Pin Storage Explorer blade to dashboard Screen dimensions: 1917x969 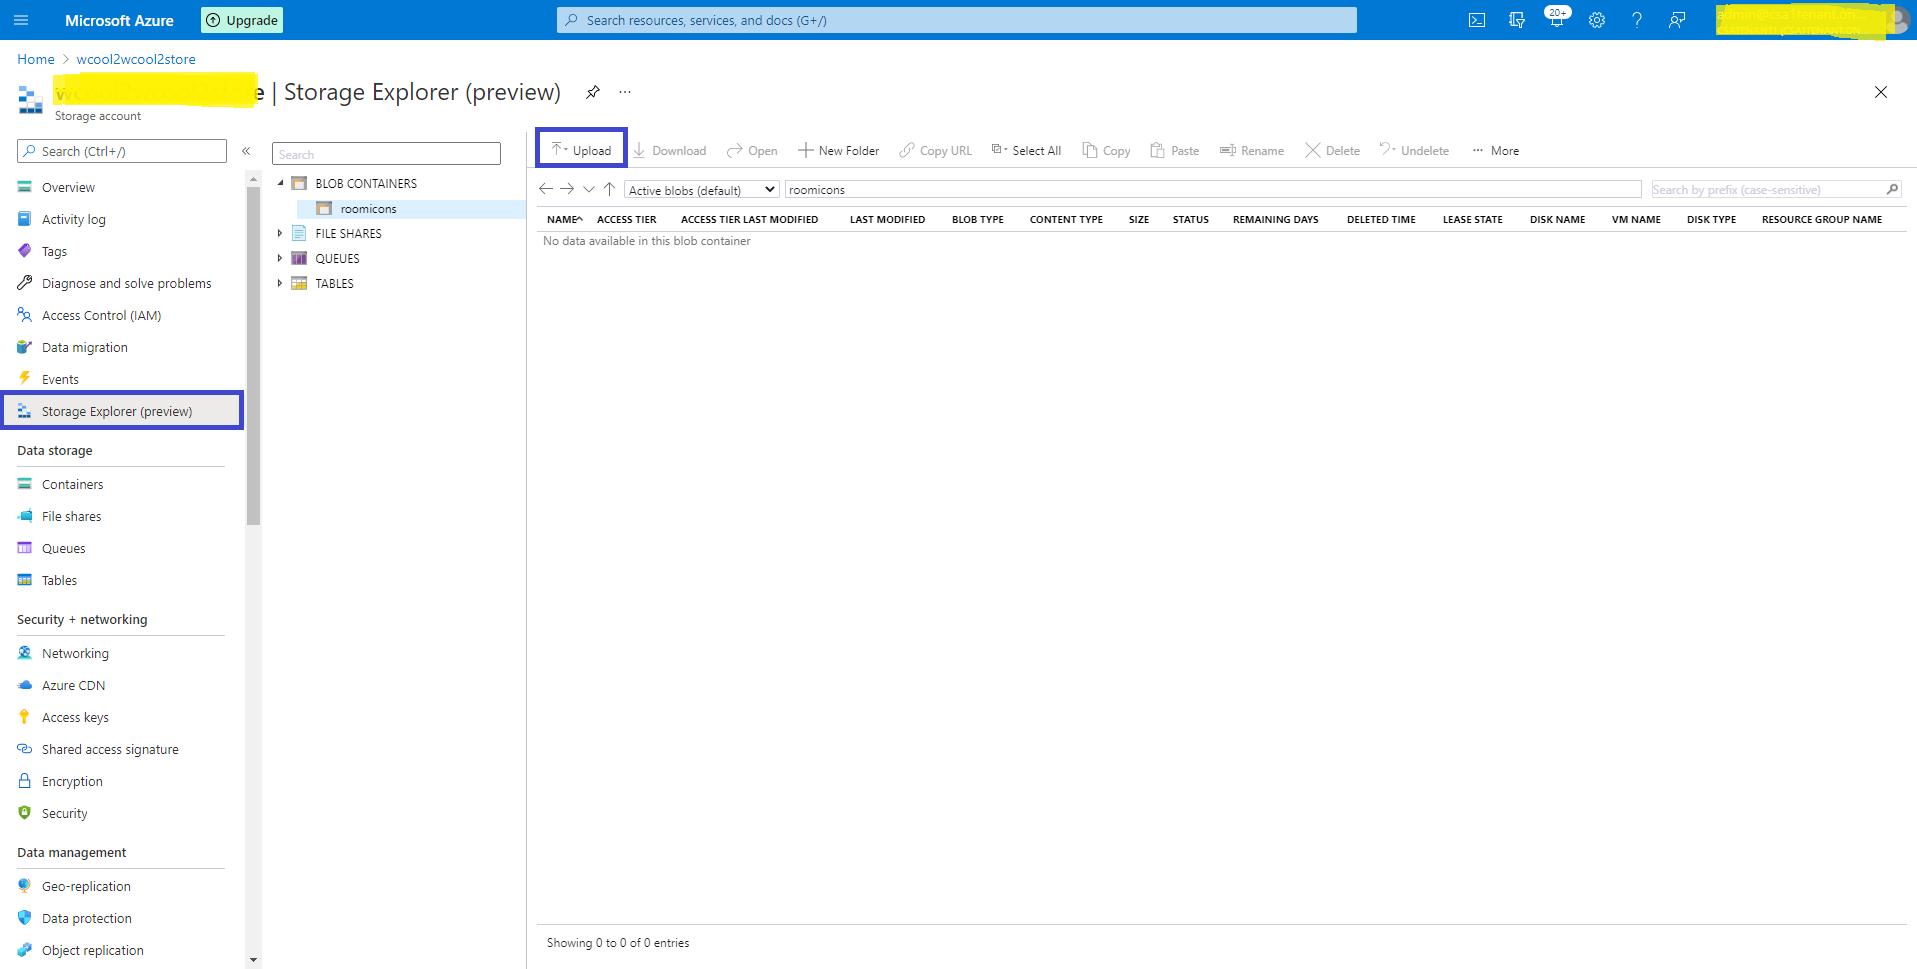[x=593, y=92]
